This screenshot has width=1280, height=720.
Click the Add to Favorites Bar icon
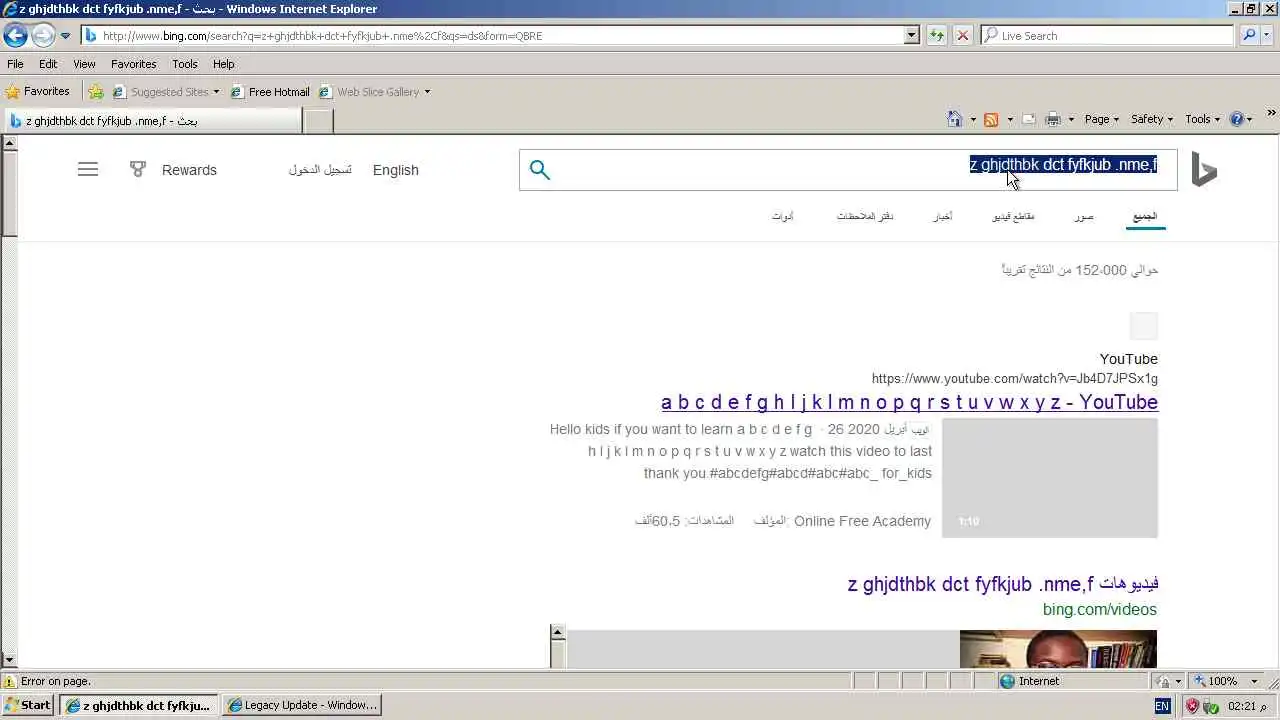[96, 92]
